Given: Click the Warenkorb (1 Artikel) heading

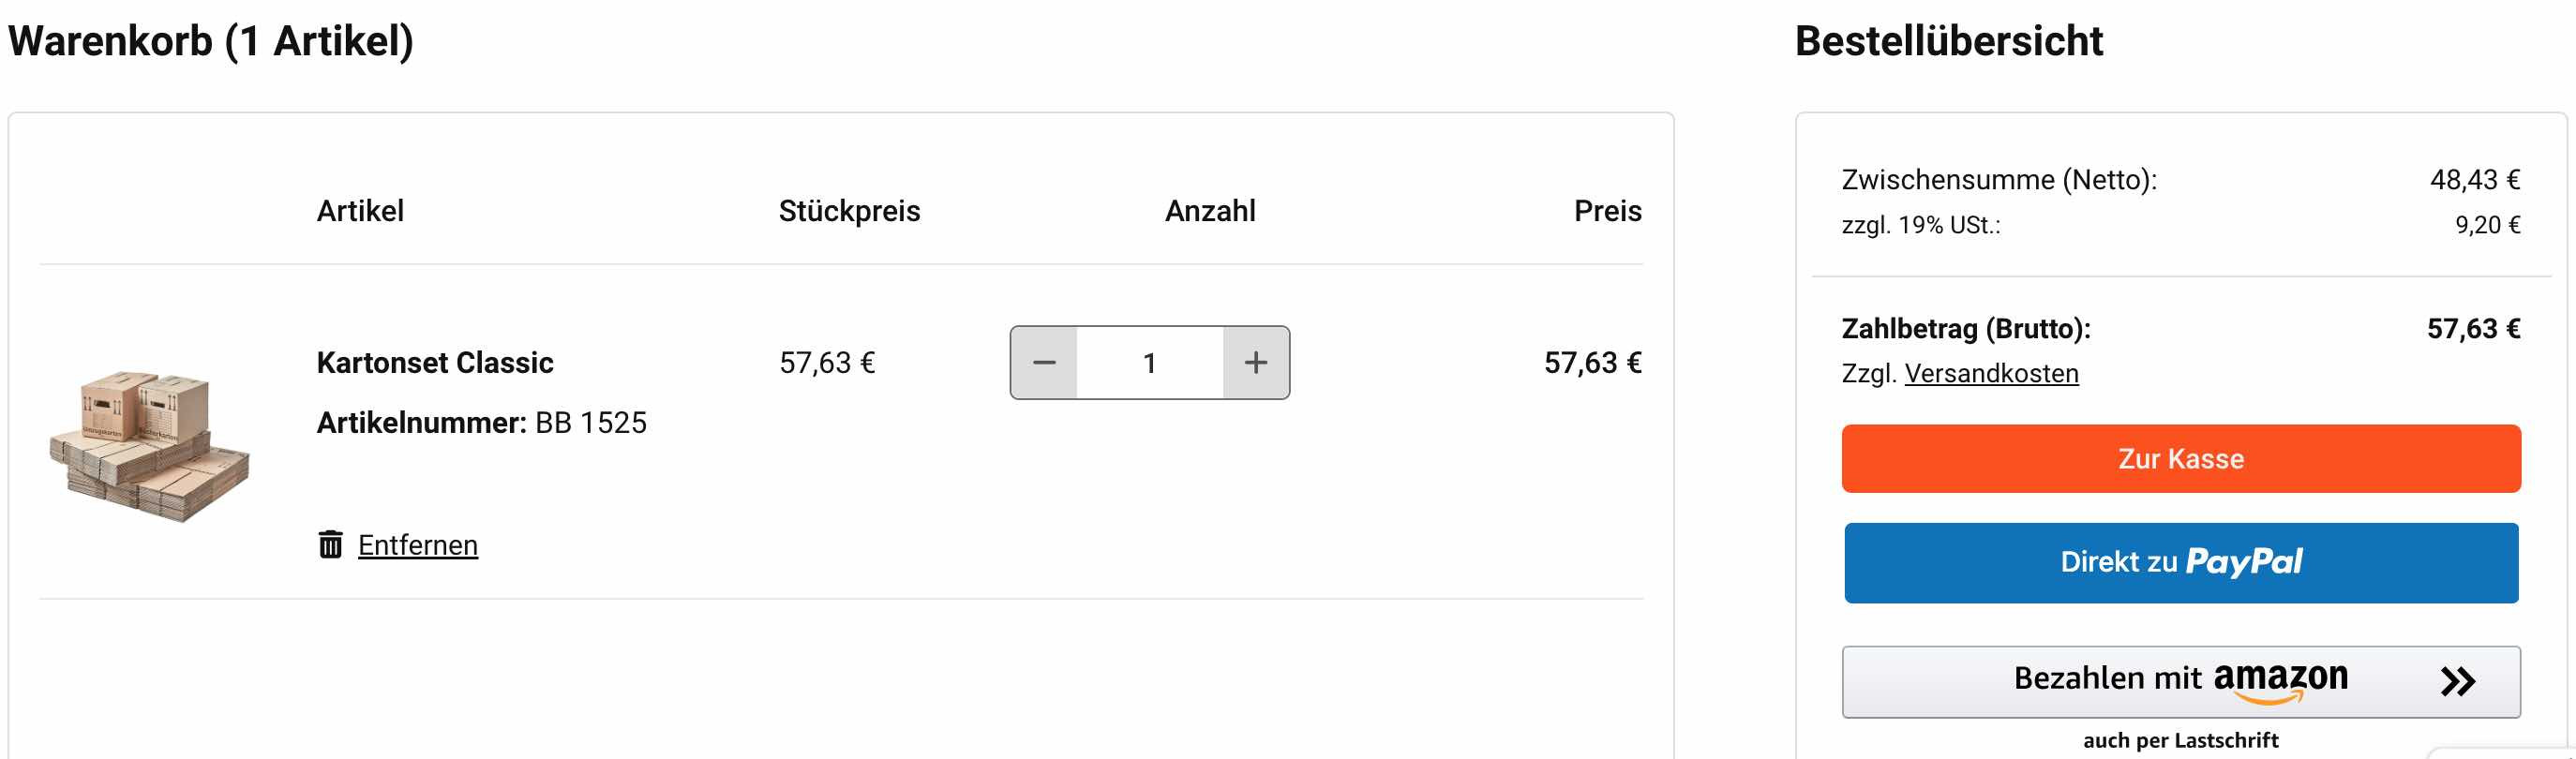Looking at the screenshot, I should [210, 41].
